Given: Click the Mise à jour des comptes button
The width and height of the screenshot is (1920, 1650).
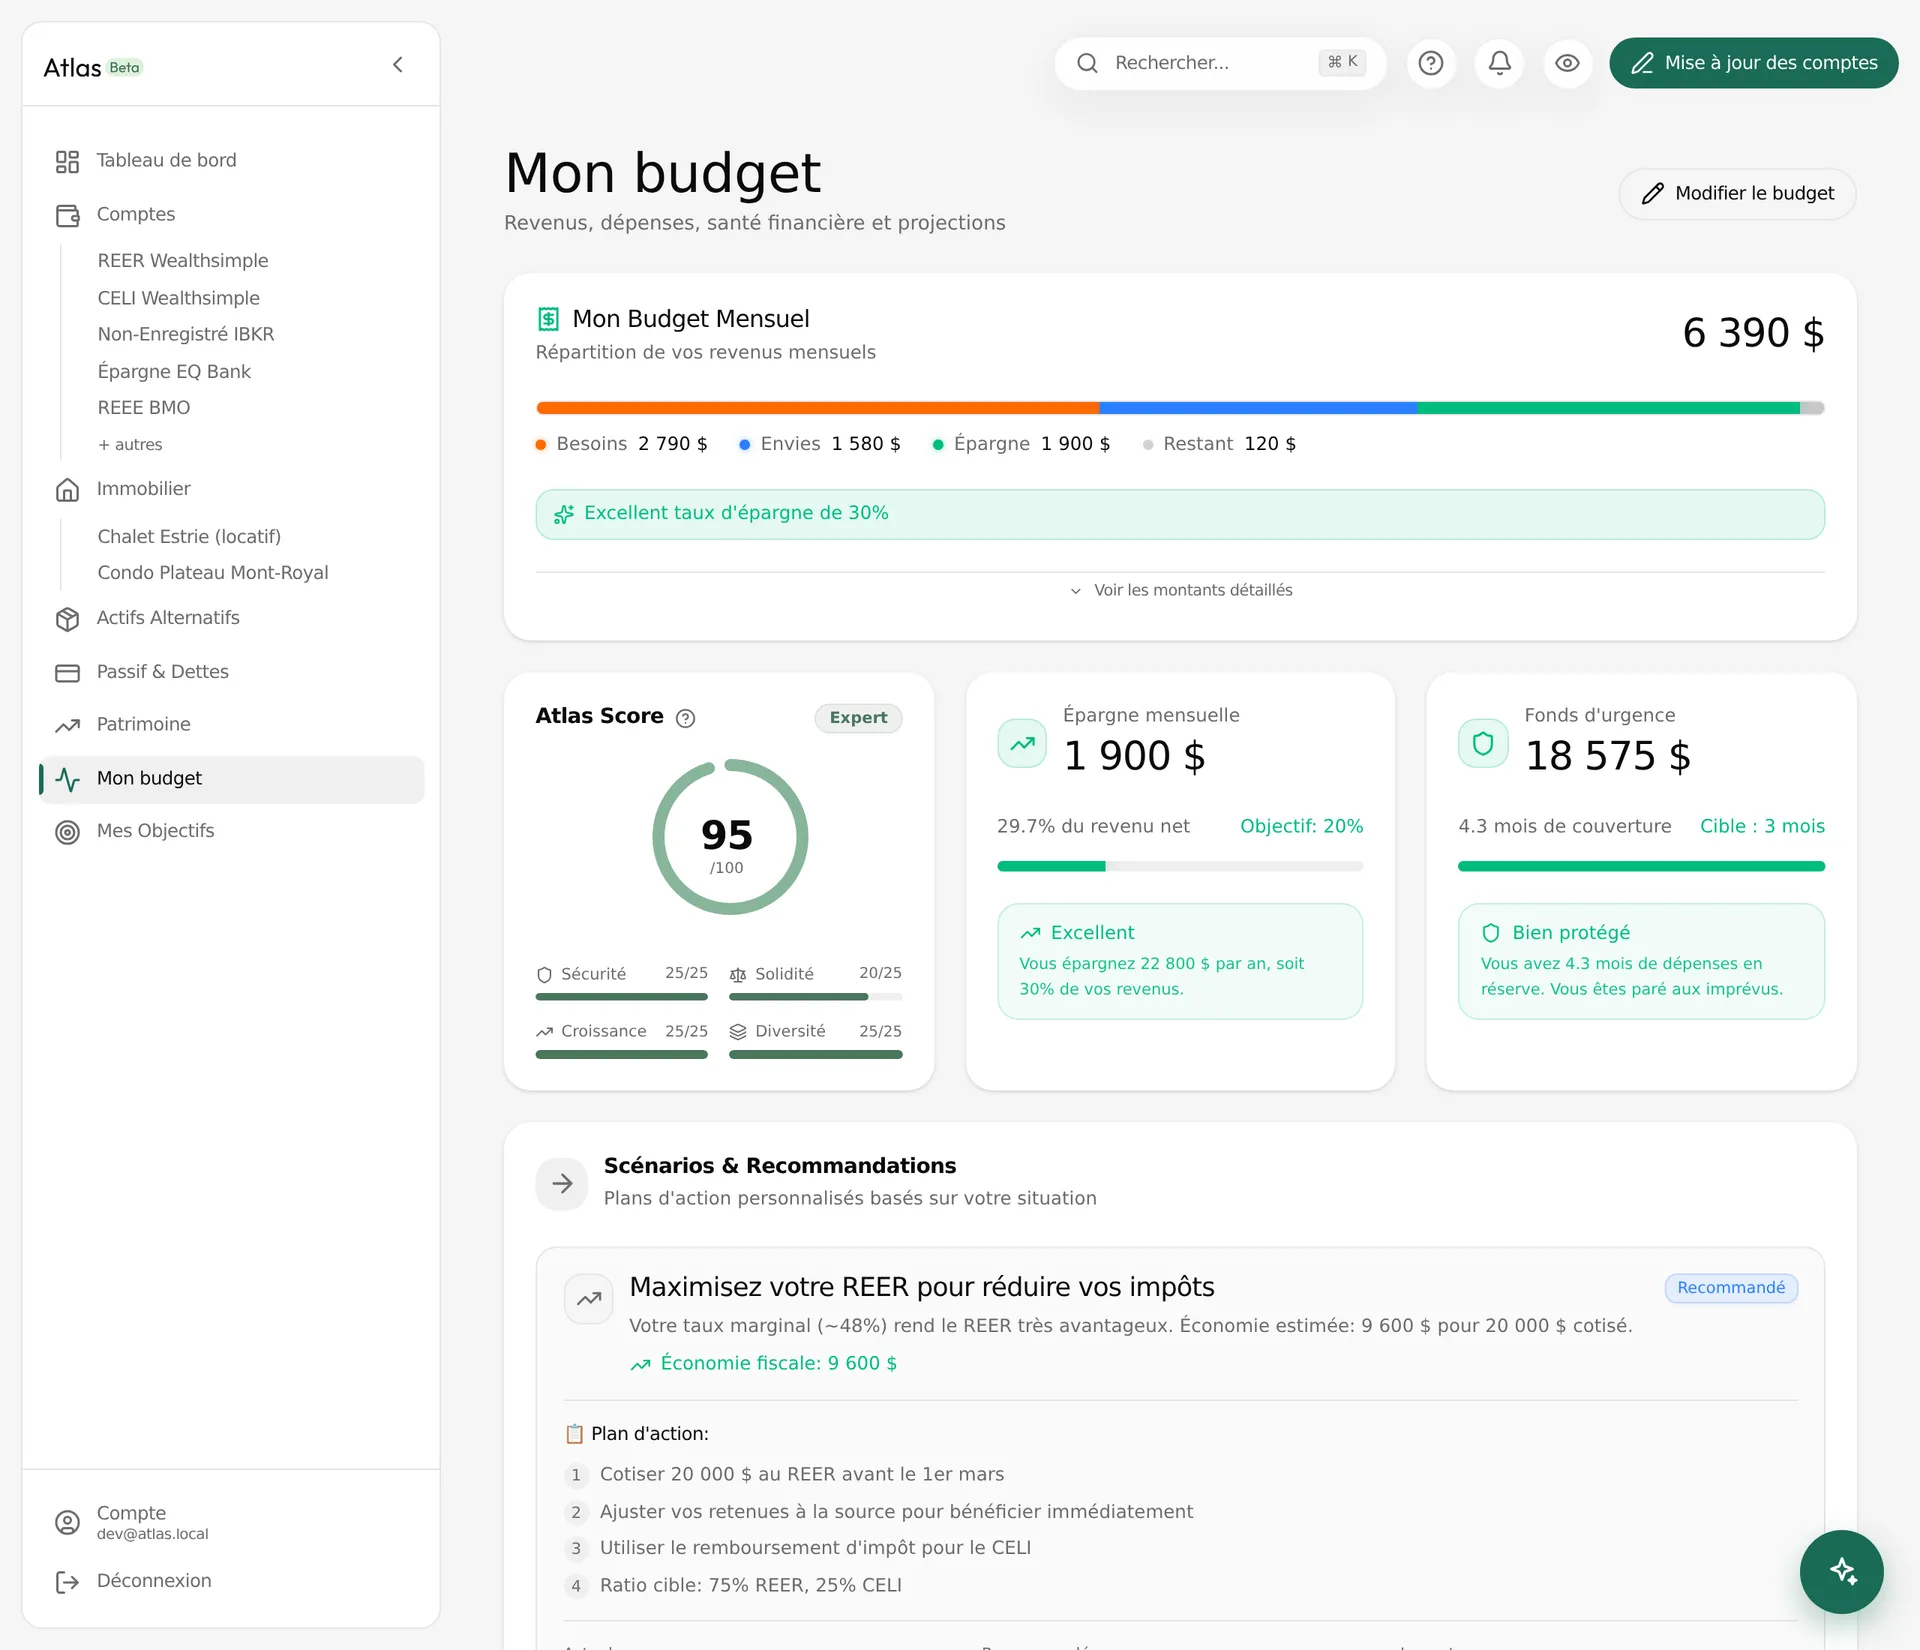Looking at the screenshot, I should click(x=1753, y=63).
